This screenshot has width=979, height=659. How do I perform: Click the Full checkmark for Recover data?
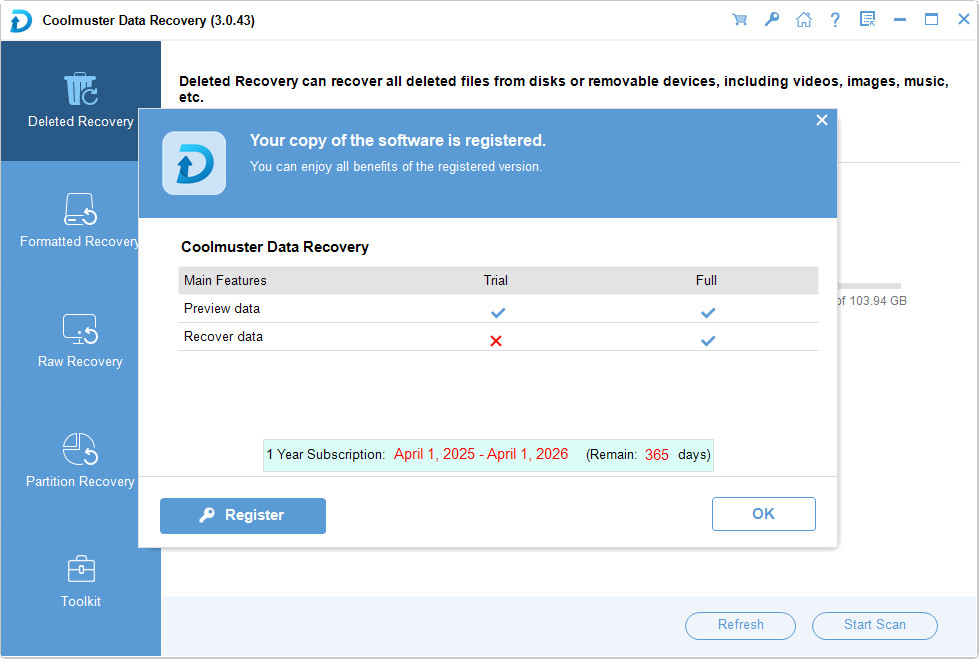[707, 340]
